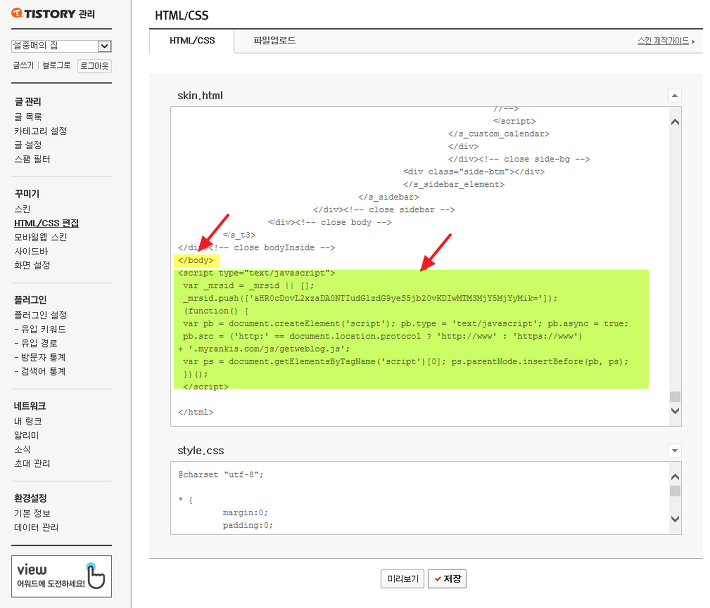View 유입 키워드 statistics
710x608 pixels.
(40, 329)
